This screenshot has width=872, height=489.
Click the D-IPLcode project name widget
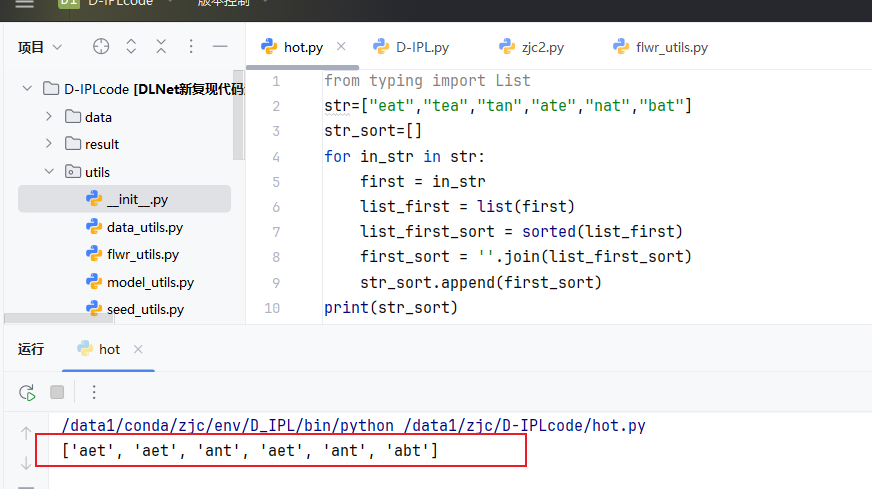coord(114,3)
